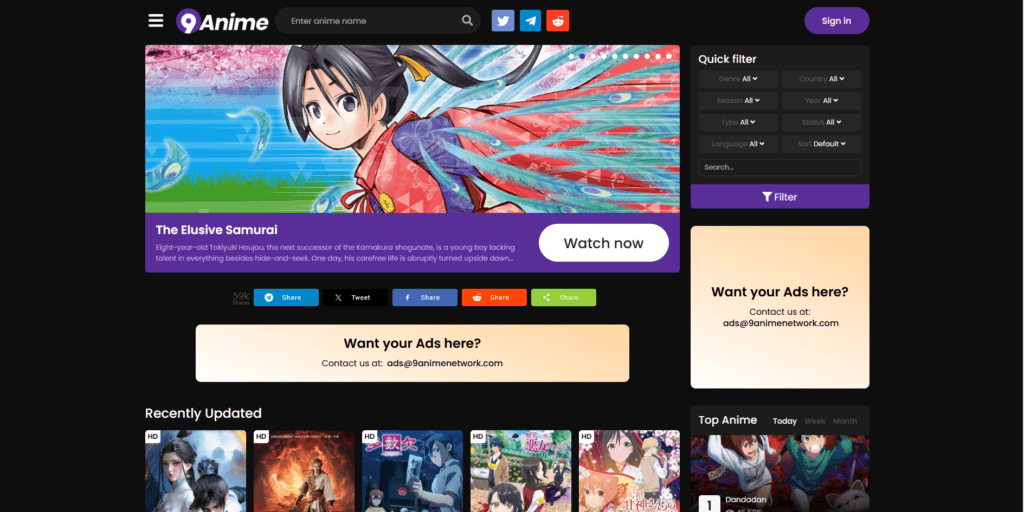Click the Recently Updated heading

(203, 413)
